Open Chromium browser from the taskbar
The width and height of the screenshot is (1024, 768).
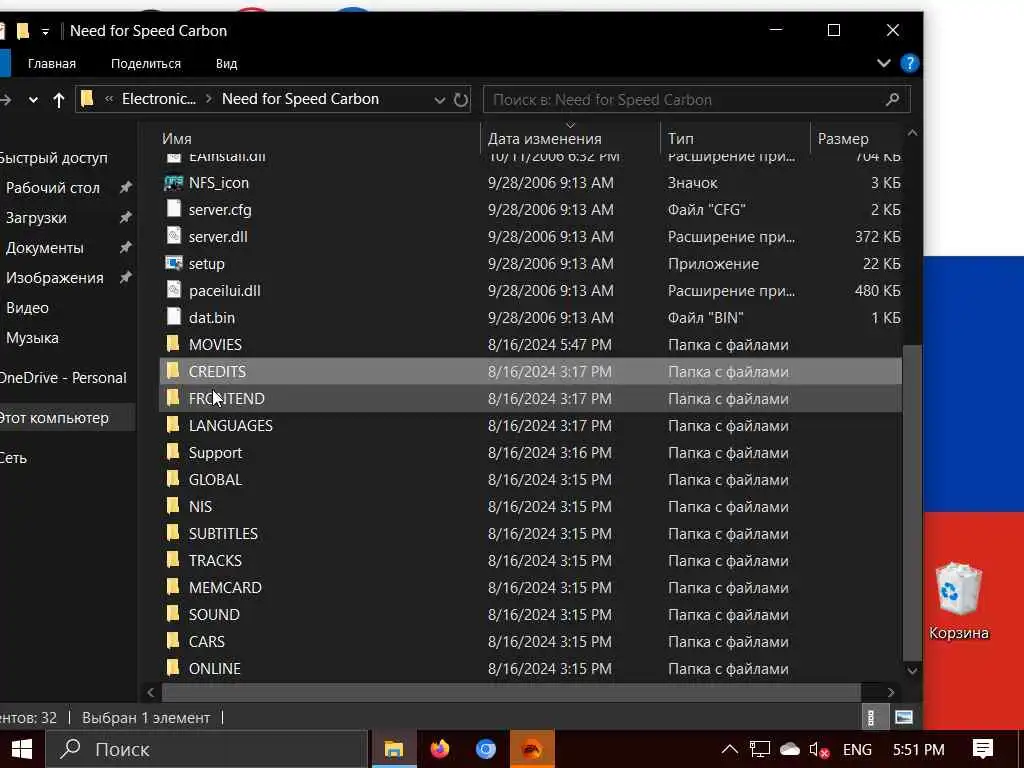(486, 749)
